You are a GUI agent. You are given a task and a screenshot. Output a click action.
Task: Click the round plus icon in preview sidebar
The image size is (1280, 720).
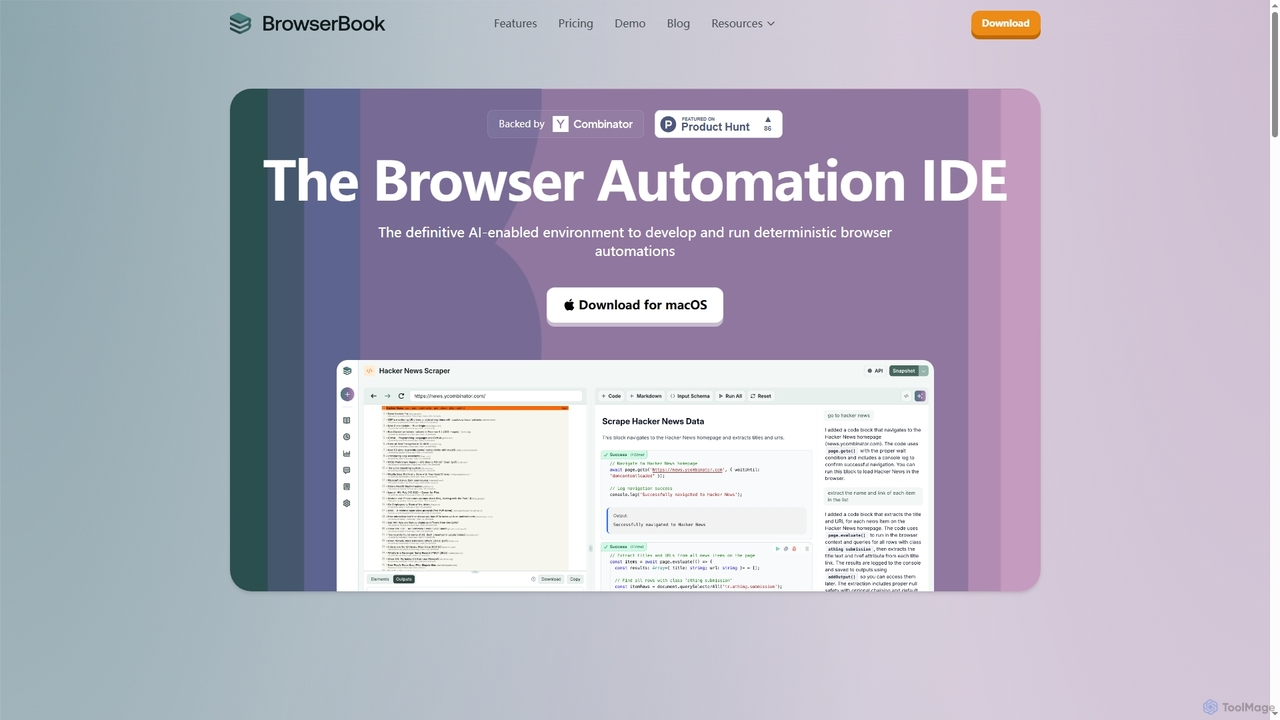(347, 394)
